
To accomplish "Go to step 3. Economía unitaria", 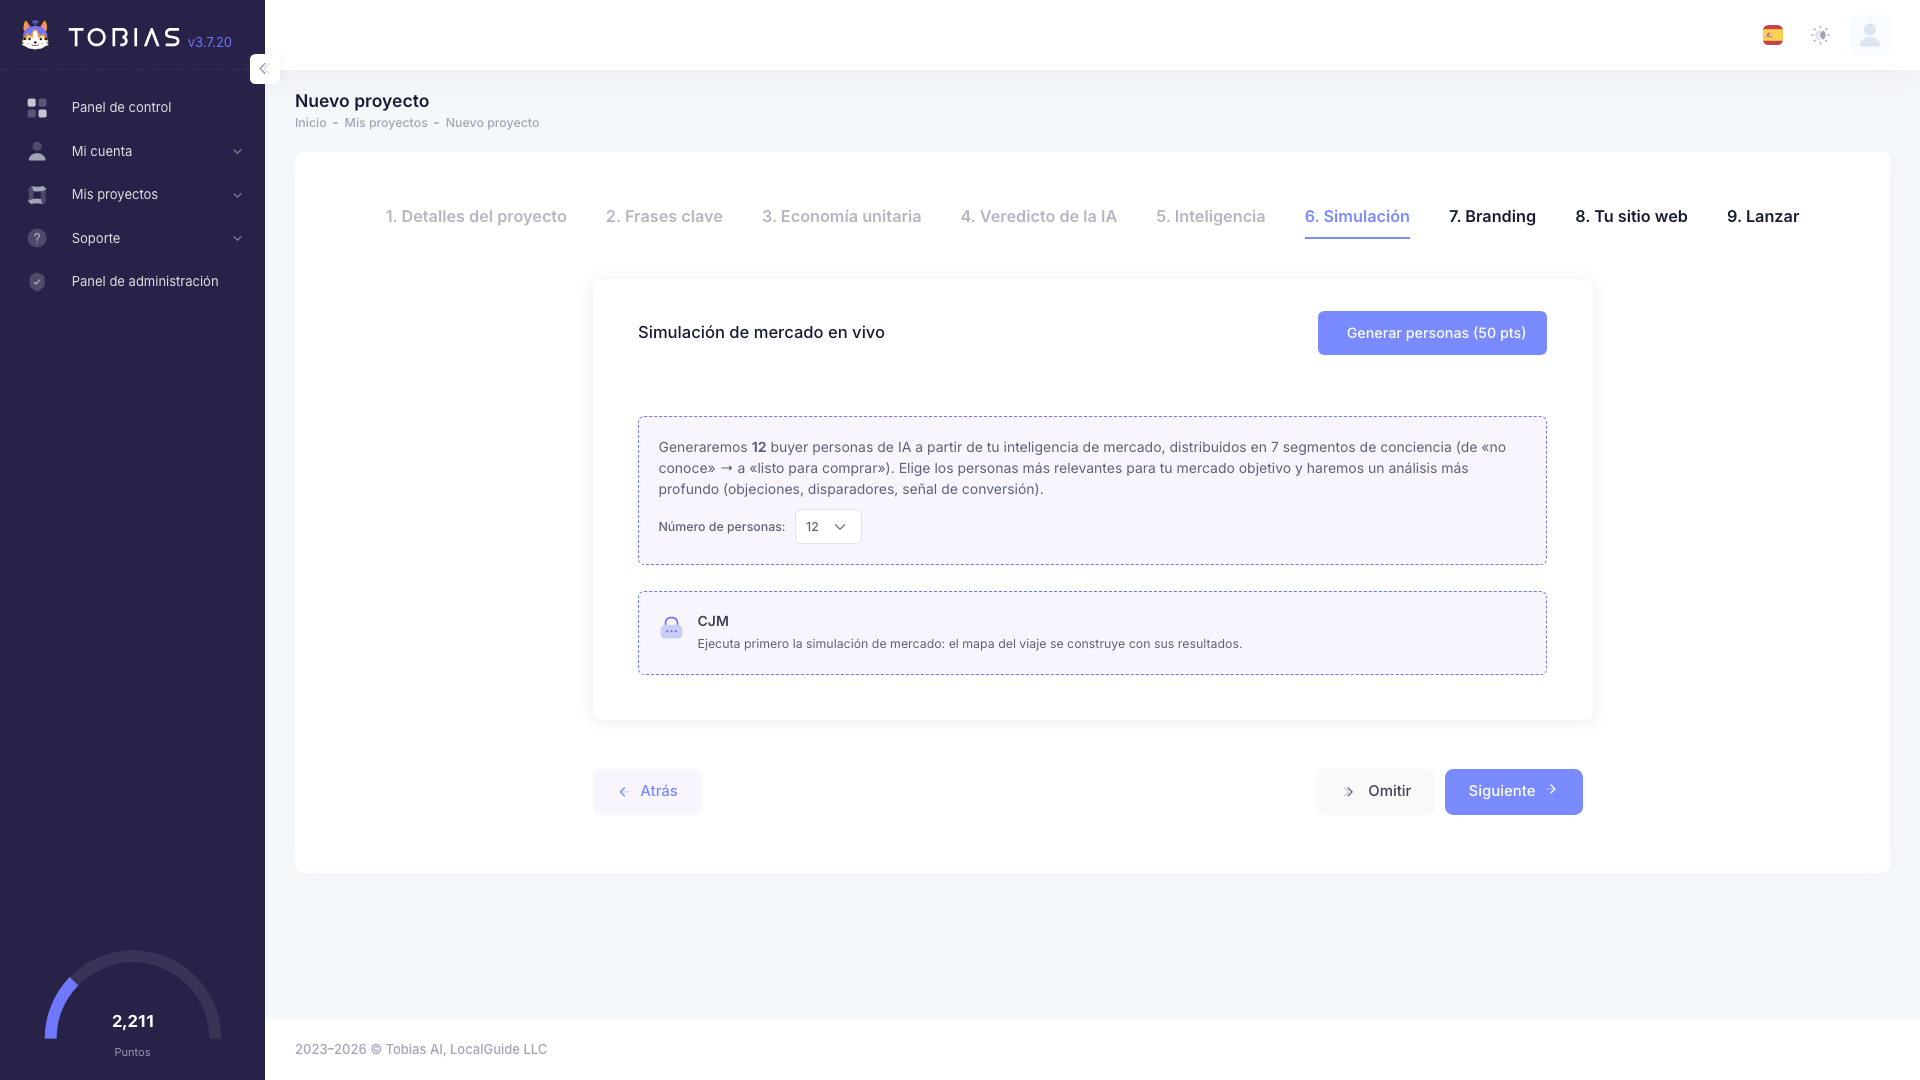I will coord(841,217).
